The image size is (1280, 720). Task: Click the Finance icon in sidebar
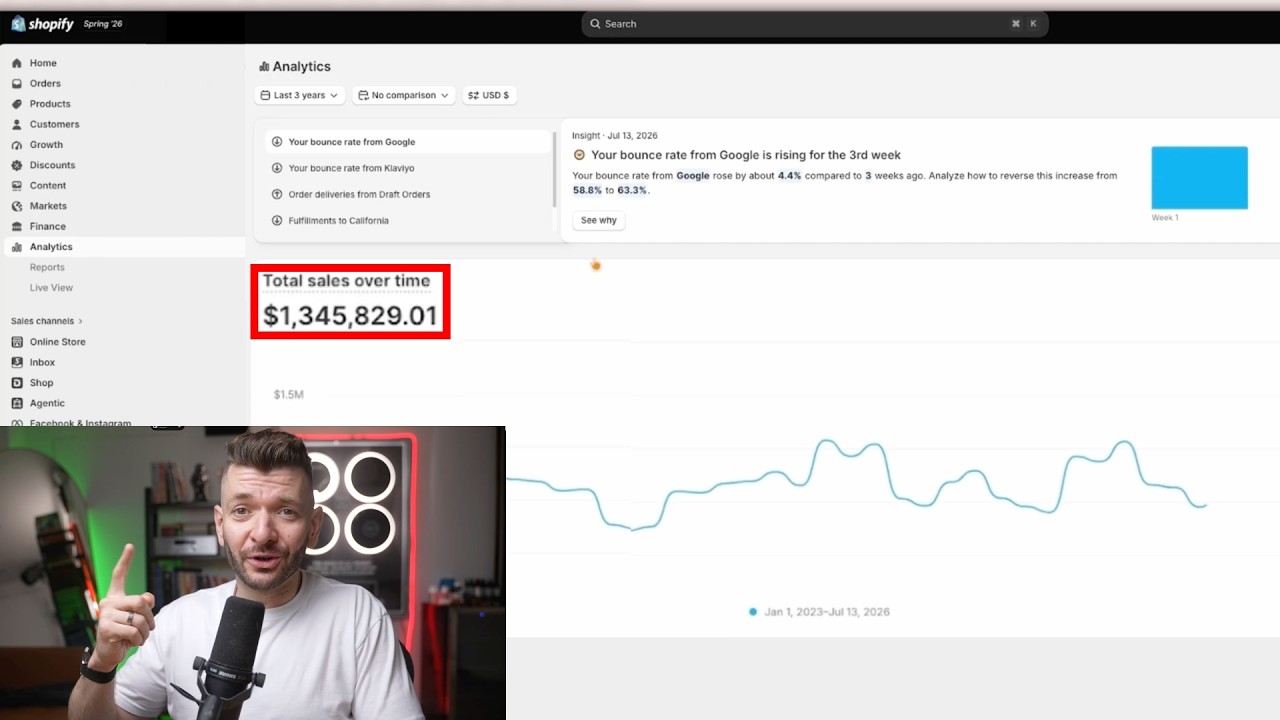click(17, 227)
